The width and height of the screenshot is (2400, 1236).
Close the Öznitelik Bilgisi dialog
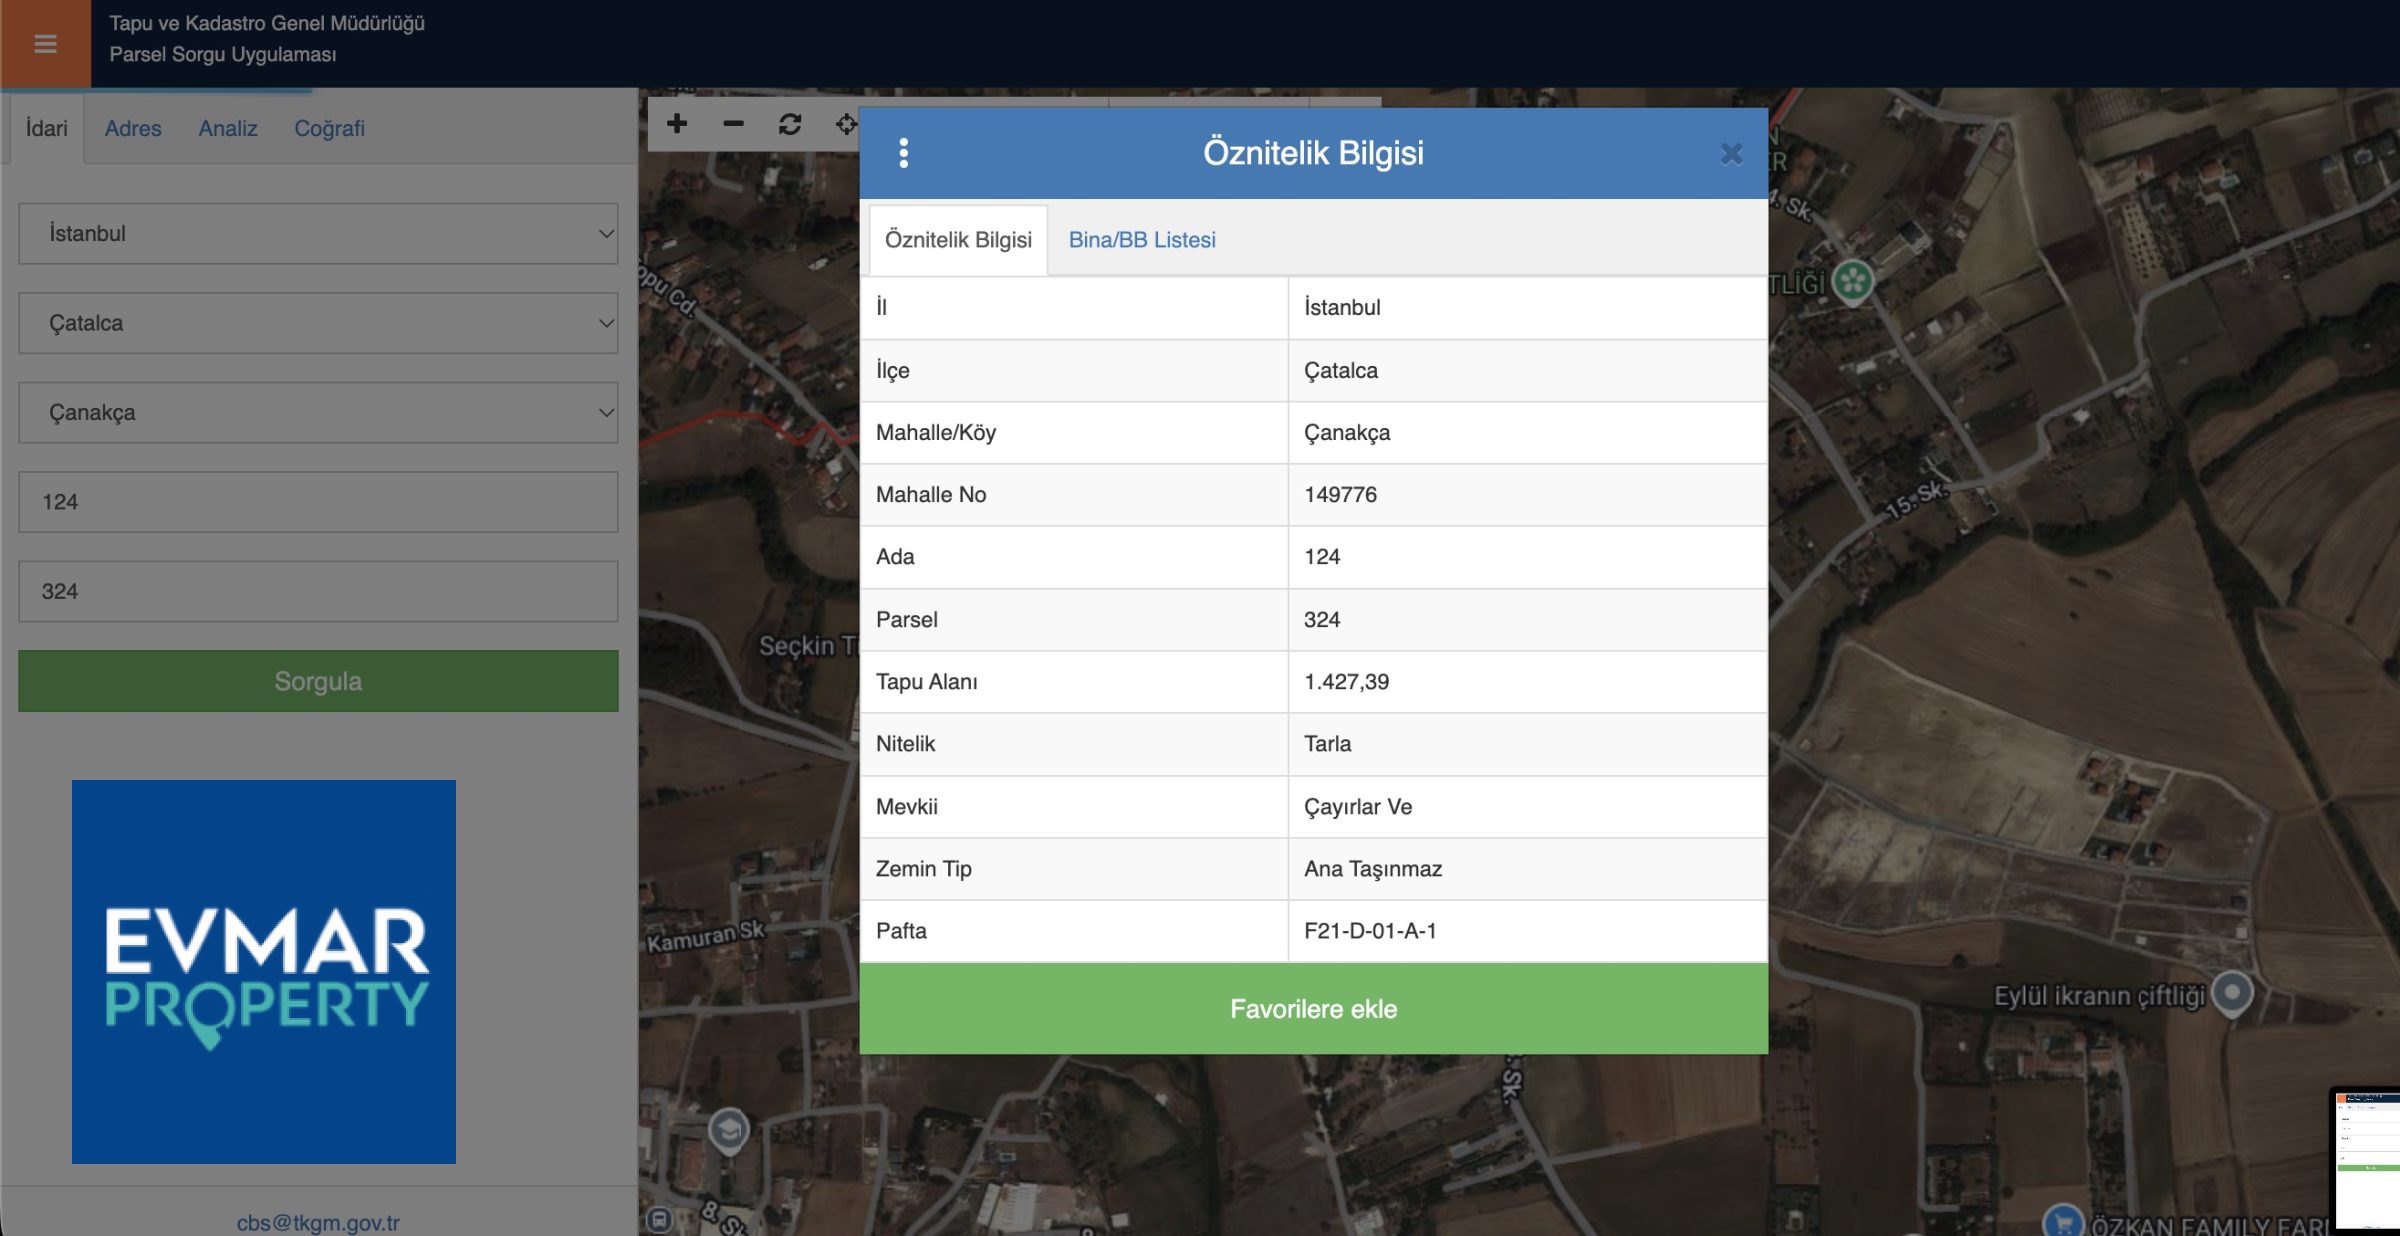point(1731,154)
